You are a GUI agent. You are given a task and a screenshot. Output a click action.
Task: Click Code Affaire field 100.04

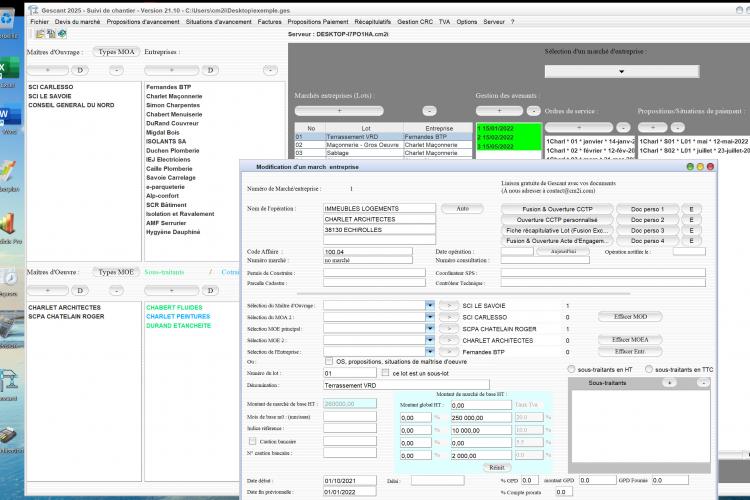(368, 252)
